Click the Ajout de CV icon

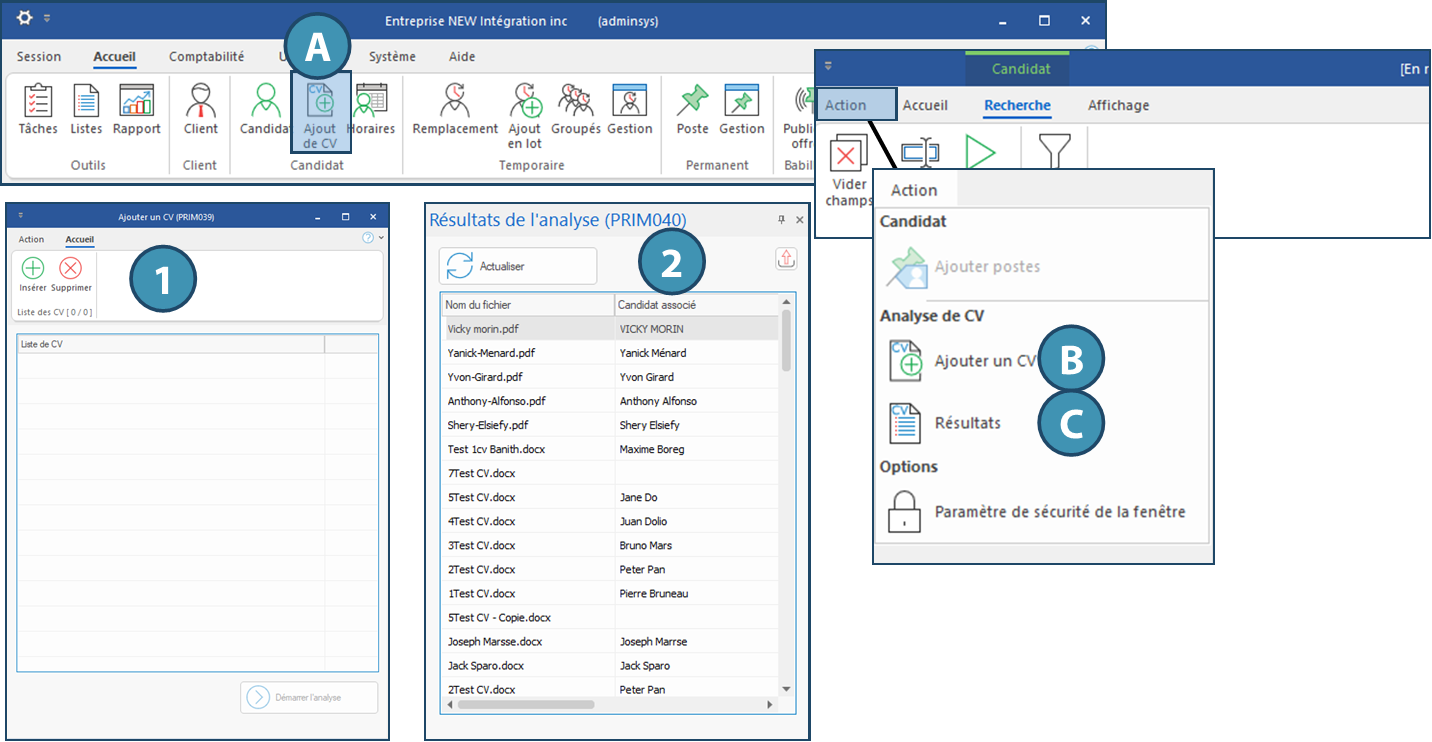click(x=321, y=112)
